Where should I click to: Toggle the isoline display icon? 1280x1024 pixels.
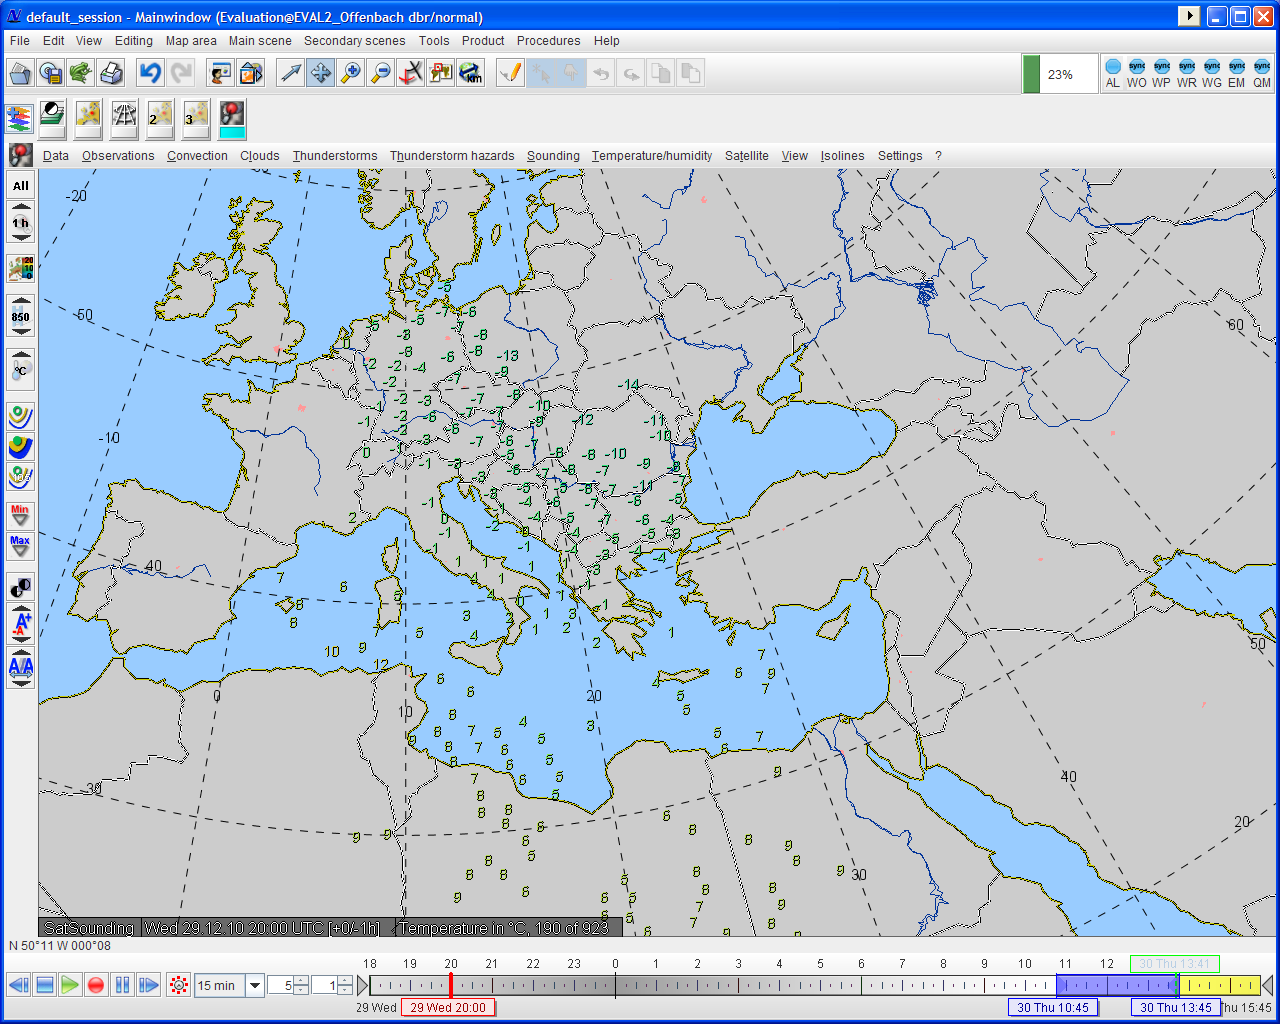click(x=21, y=416)
